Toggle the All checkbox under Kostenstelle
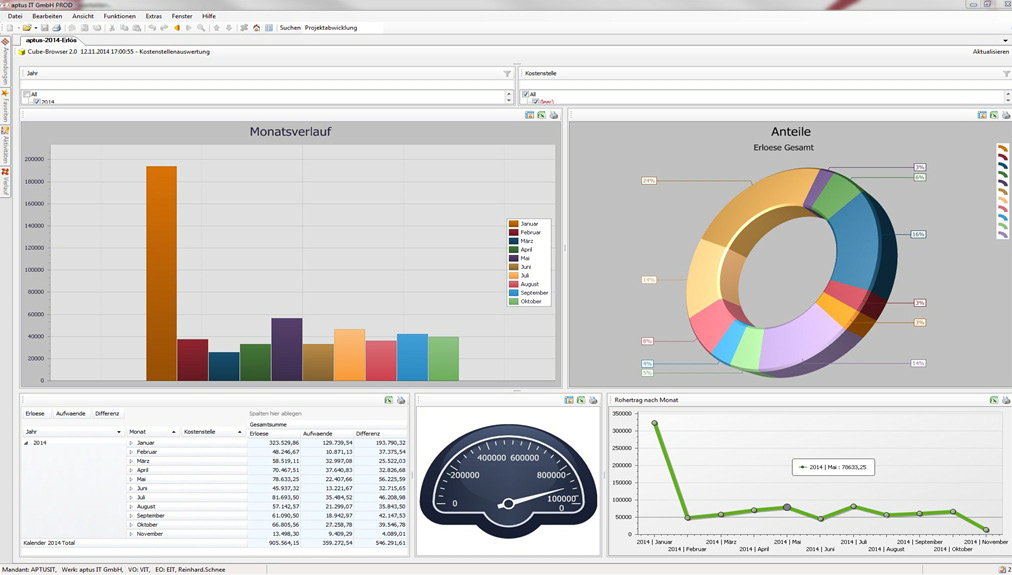1012x575 pixels. coord(526,94)
